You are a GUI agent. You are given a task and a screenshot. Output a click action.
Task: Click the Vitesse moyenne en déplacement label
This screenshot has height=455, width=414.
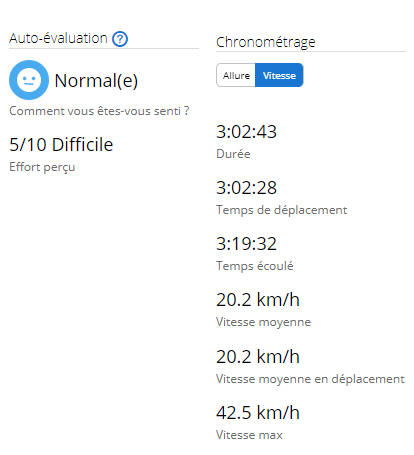tap(310, 379)
